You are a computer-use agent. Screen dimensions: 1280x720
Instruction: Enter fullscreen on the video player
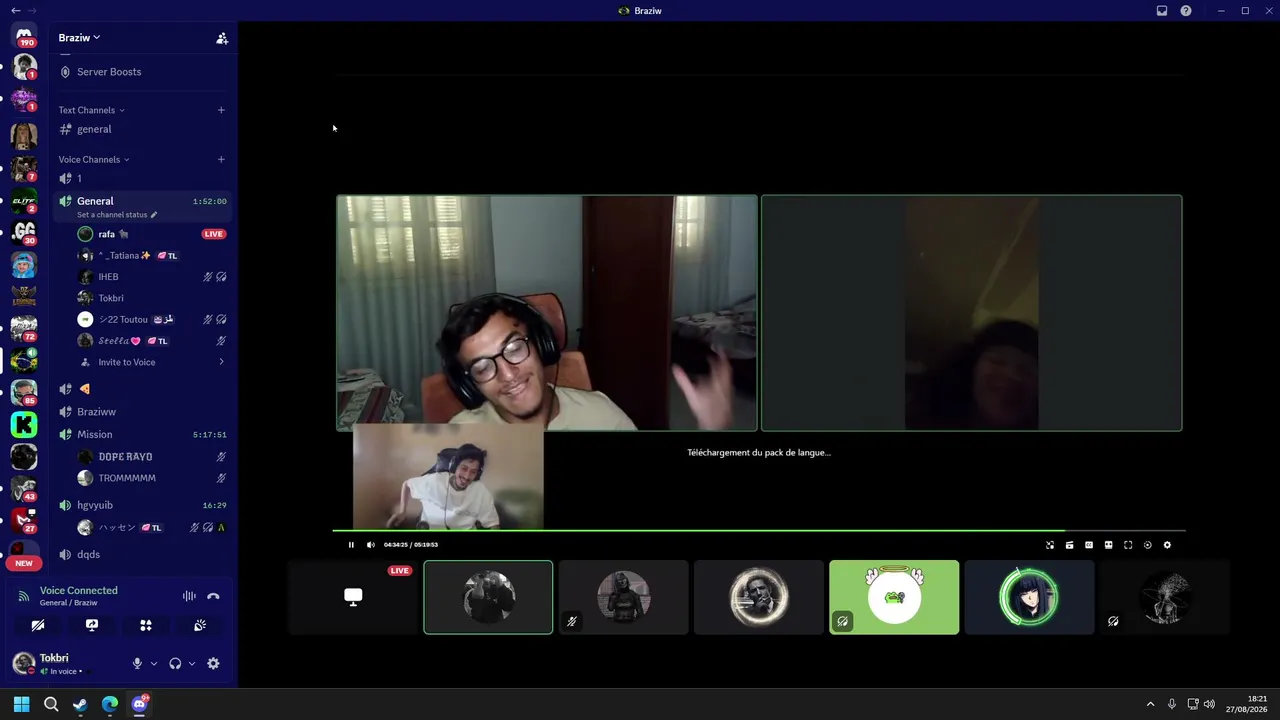(1128, 545)
